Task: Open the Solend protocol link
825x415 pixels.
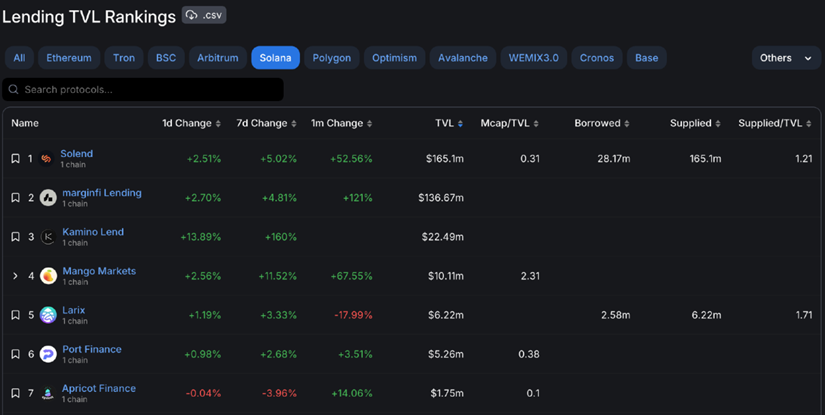Action: coord(76,154)
